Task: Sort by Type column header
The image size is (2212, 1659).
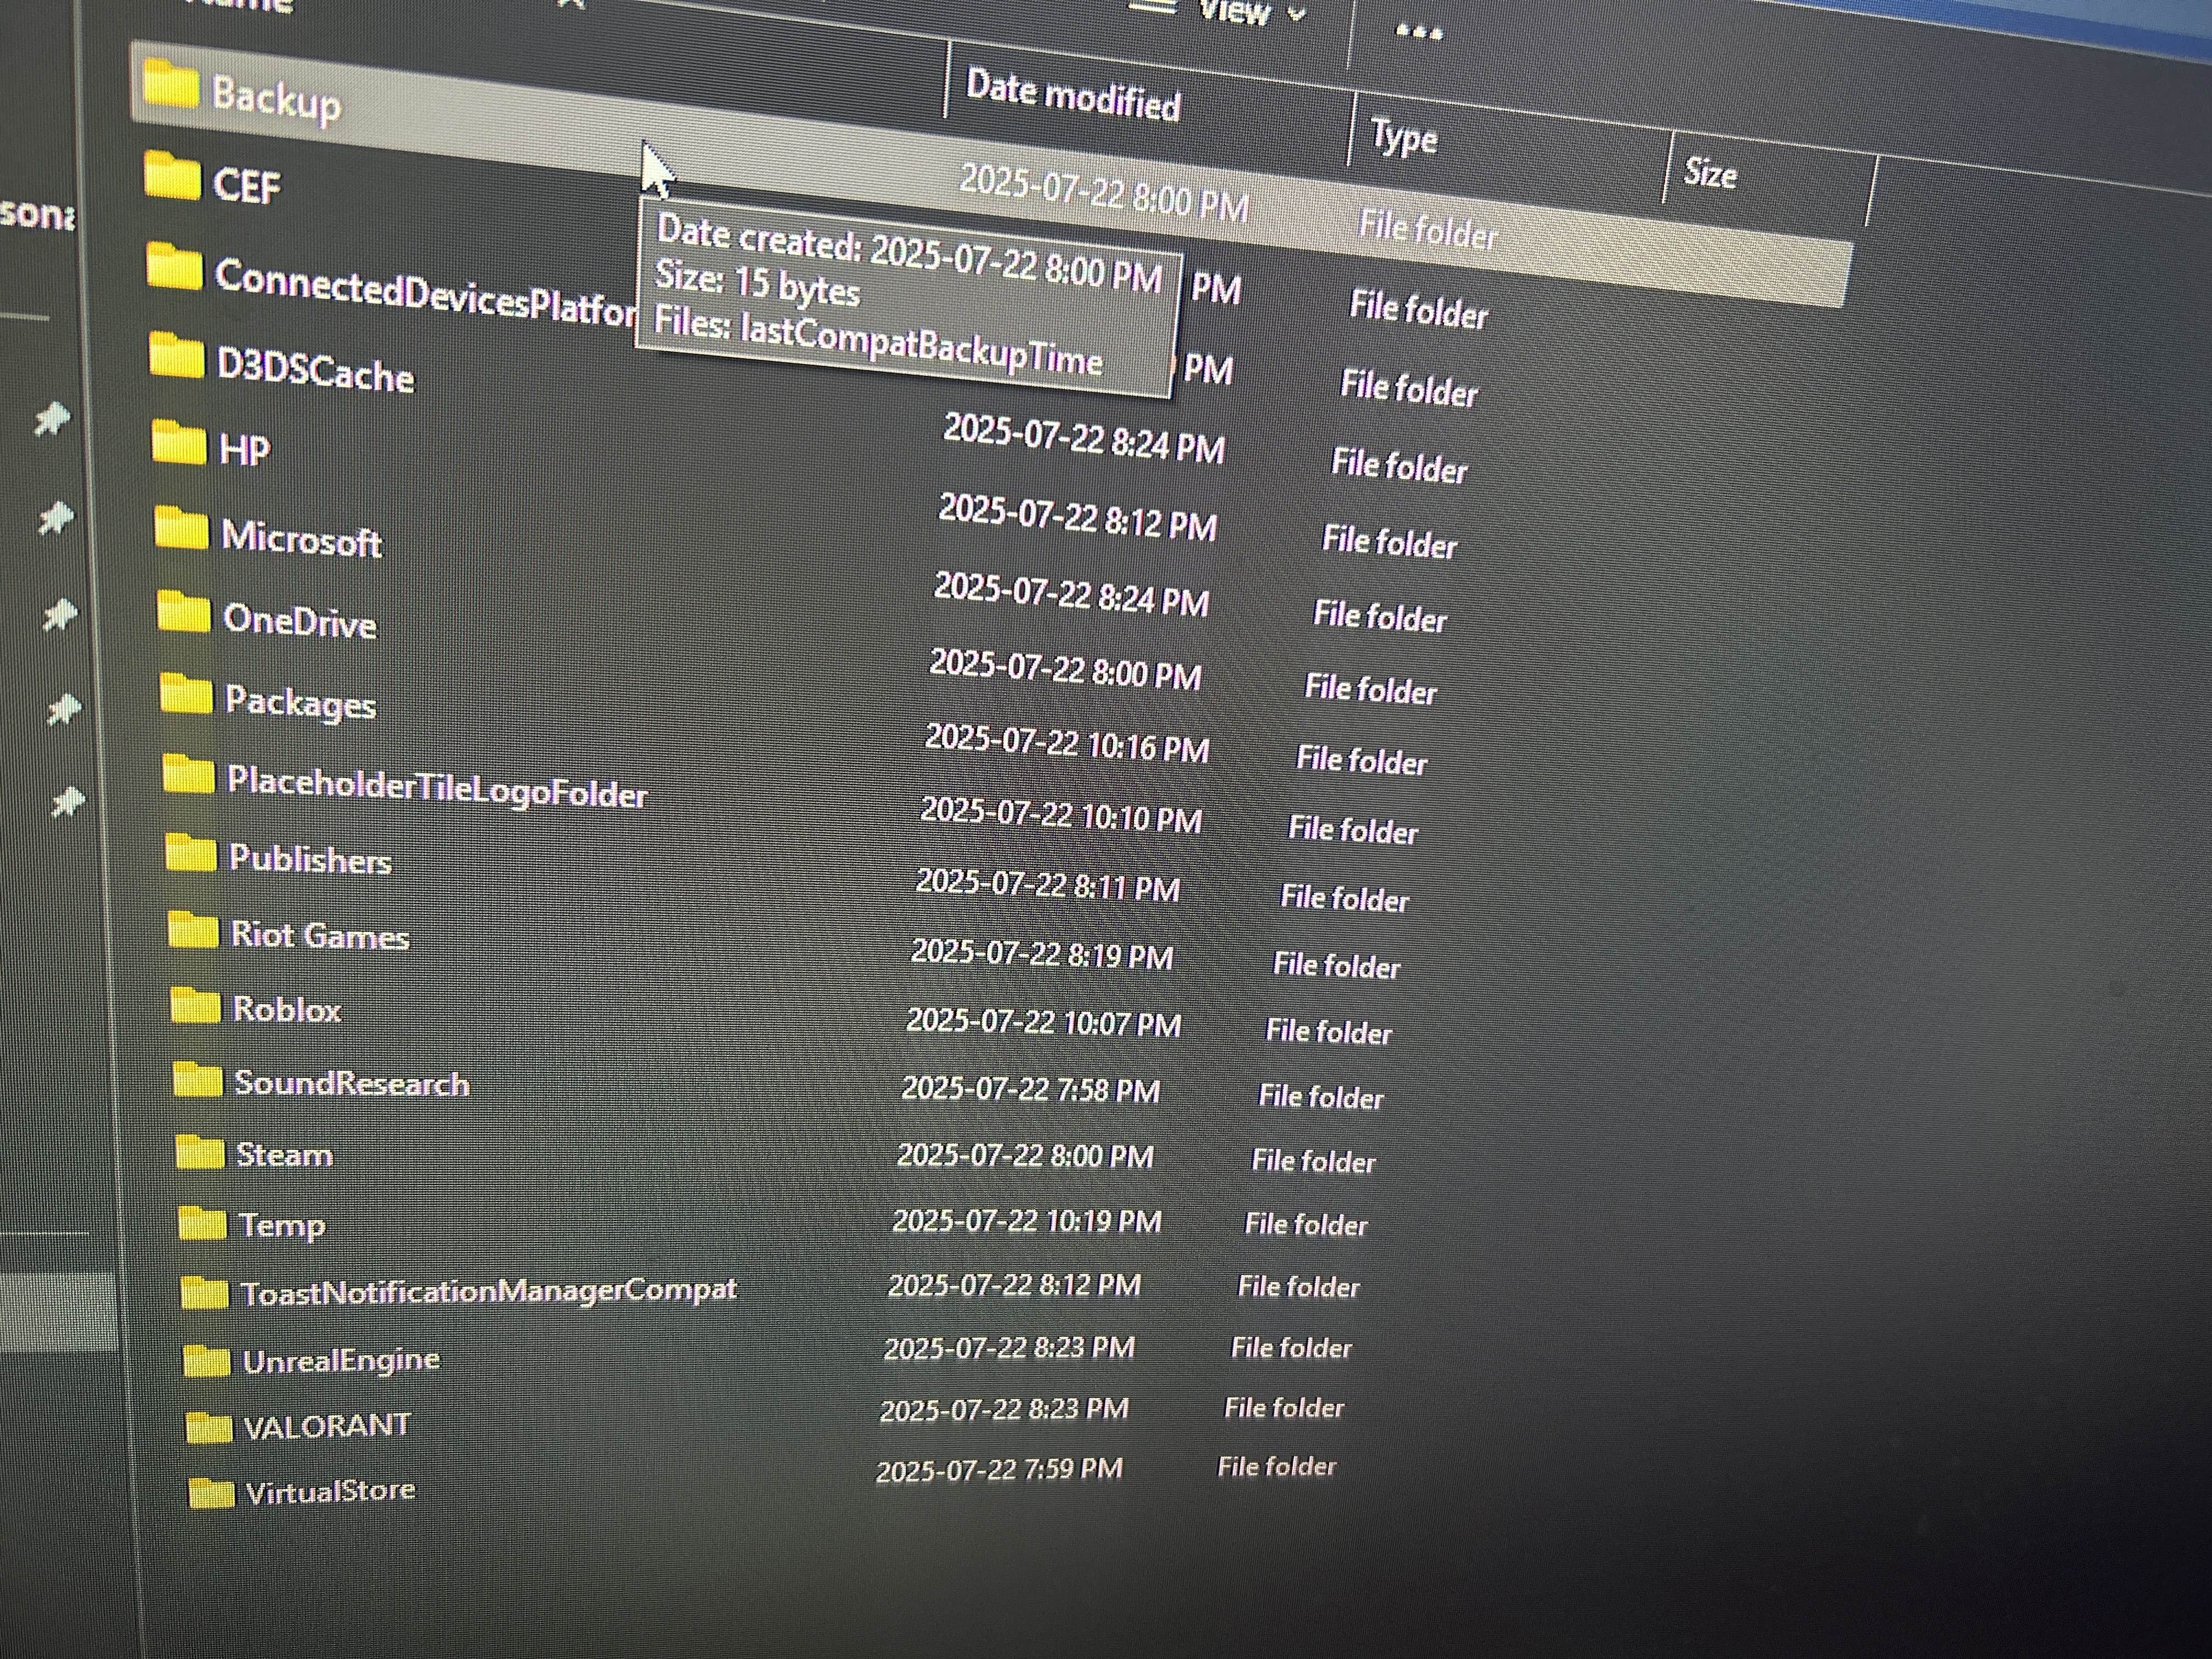Action: point(1404,137)
